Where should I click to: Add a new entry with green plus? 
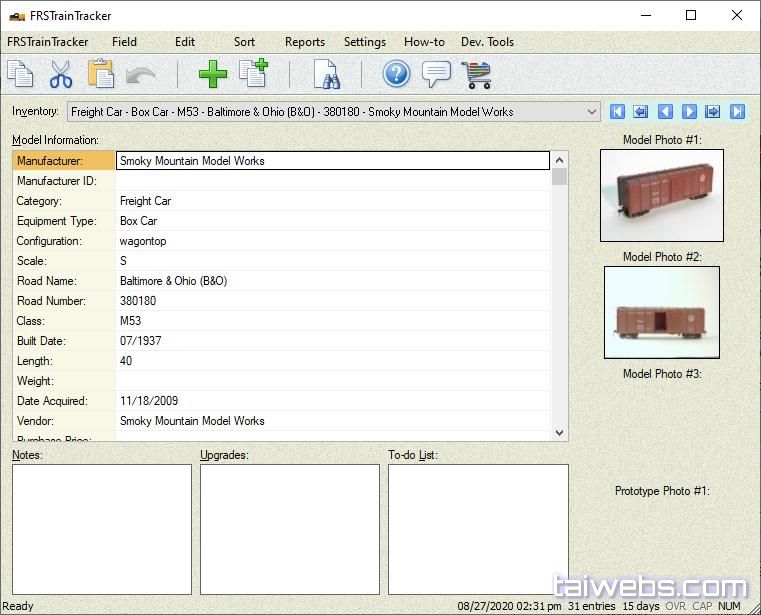tap(212, 75)
